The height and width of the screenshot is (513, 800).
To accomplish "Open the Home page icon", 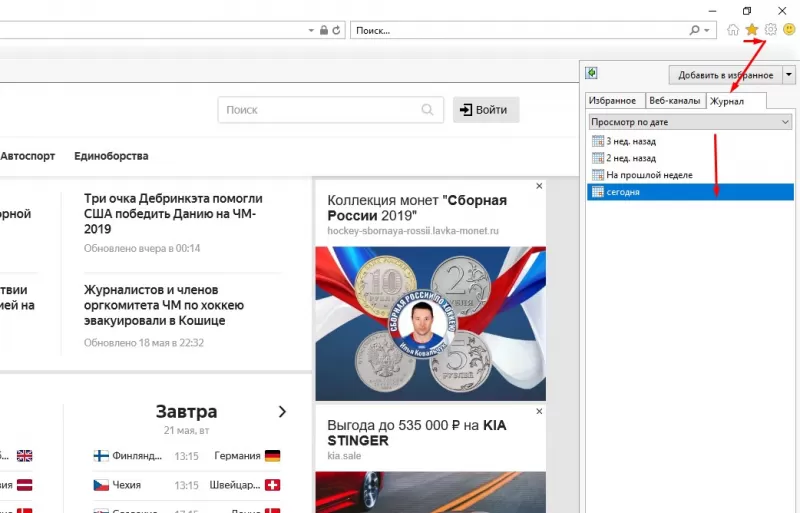I will click(733, 30).
